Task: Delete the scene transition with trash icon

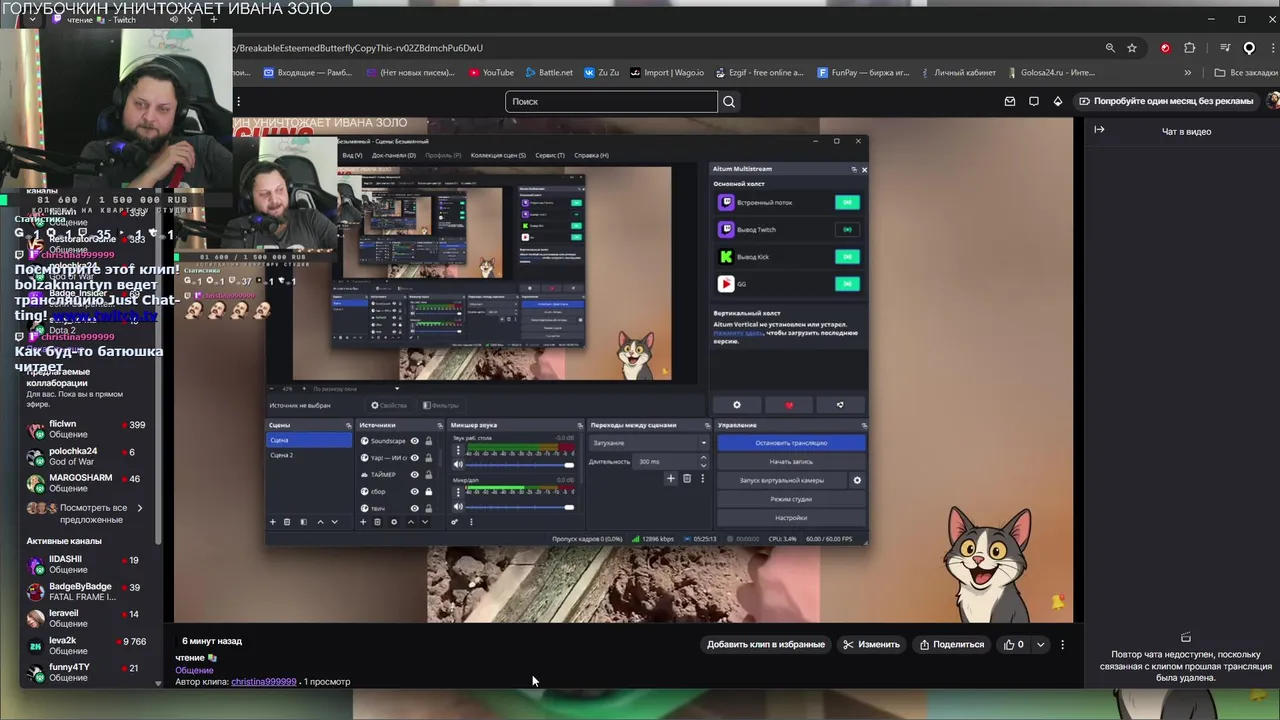Action: point(686,479)
